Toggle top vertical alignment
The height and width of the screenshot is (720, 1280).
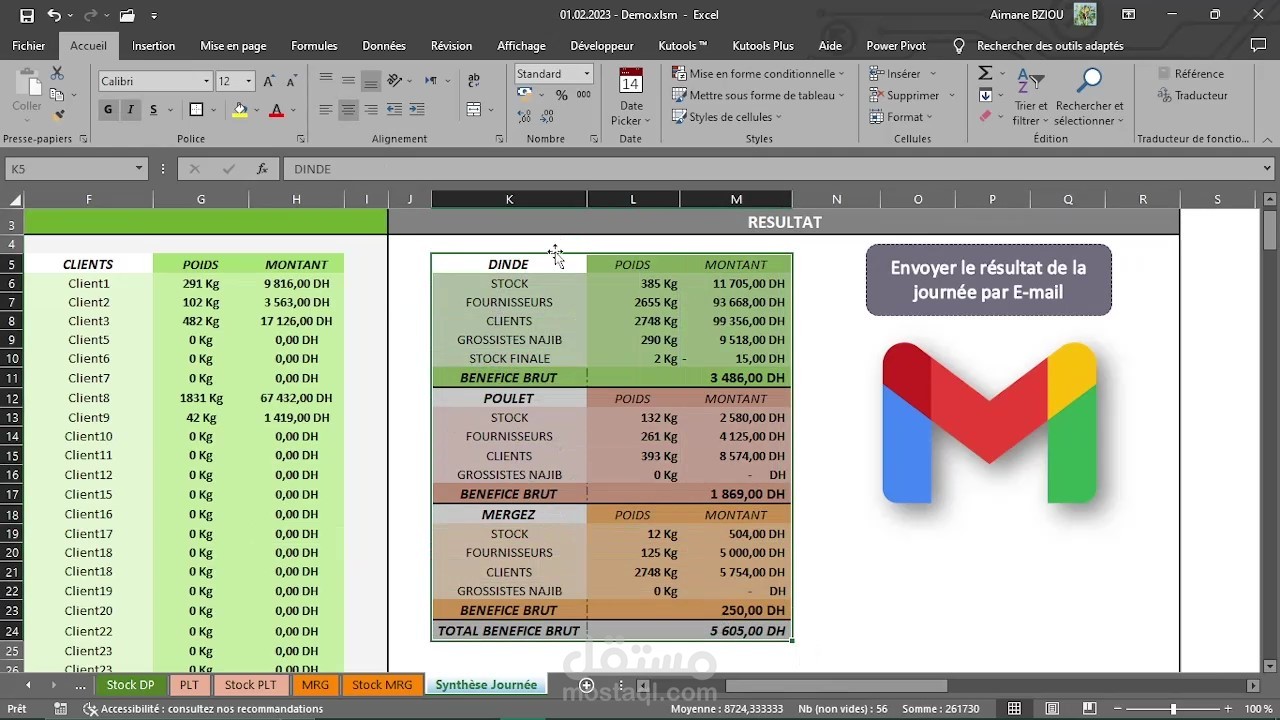click(x=326, y=81)
